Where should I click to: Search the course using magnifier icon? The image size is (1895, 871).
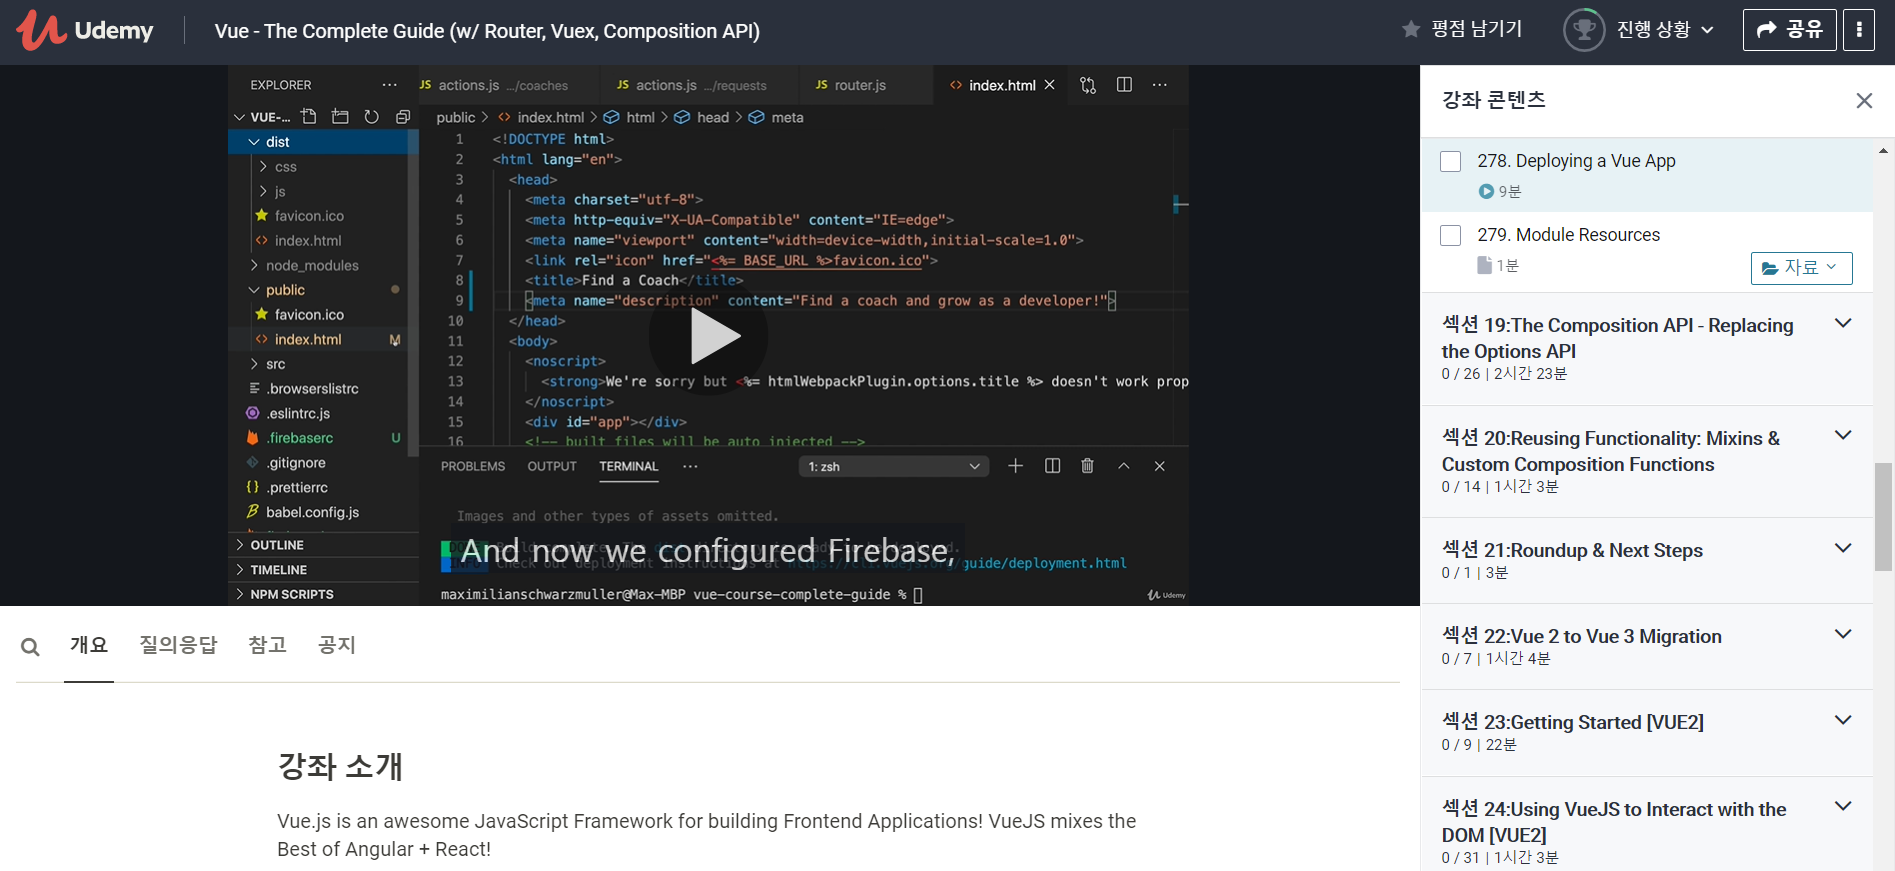click(30, 647)
